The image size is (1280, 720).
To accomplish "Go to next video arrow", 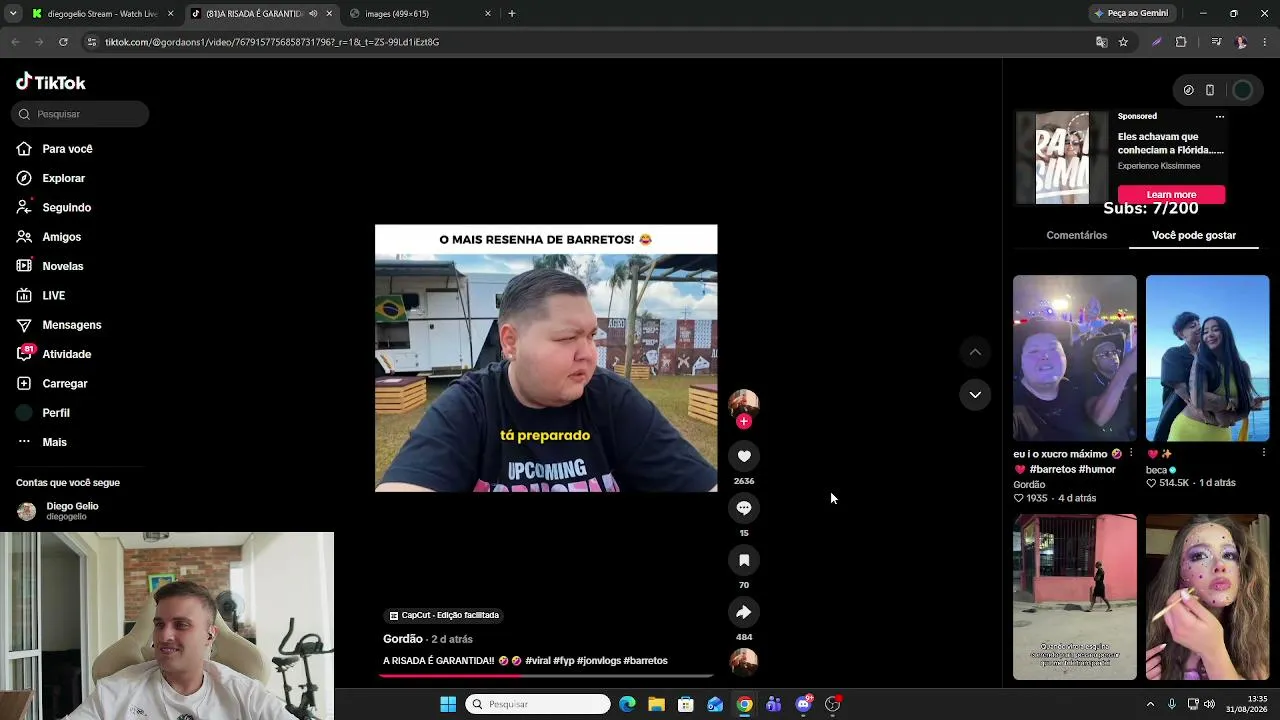I will pyautogui.click(x=975, y=395).
